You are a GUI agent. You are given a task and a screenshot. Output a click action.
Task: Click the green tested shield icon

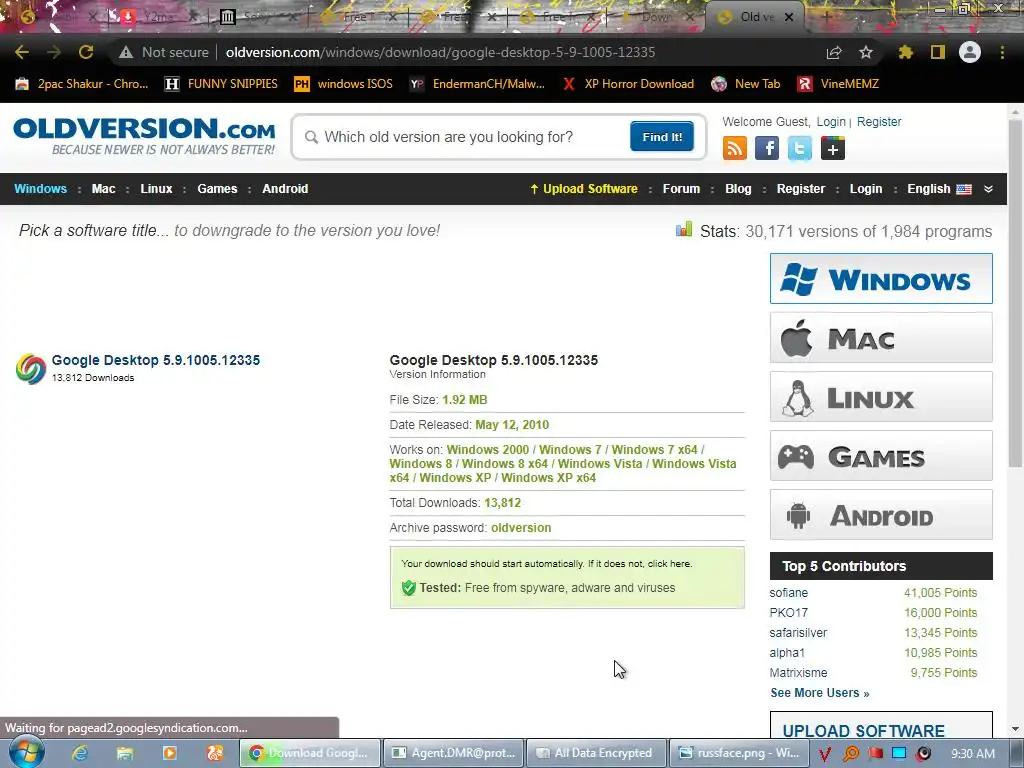tap(409, 588)
